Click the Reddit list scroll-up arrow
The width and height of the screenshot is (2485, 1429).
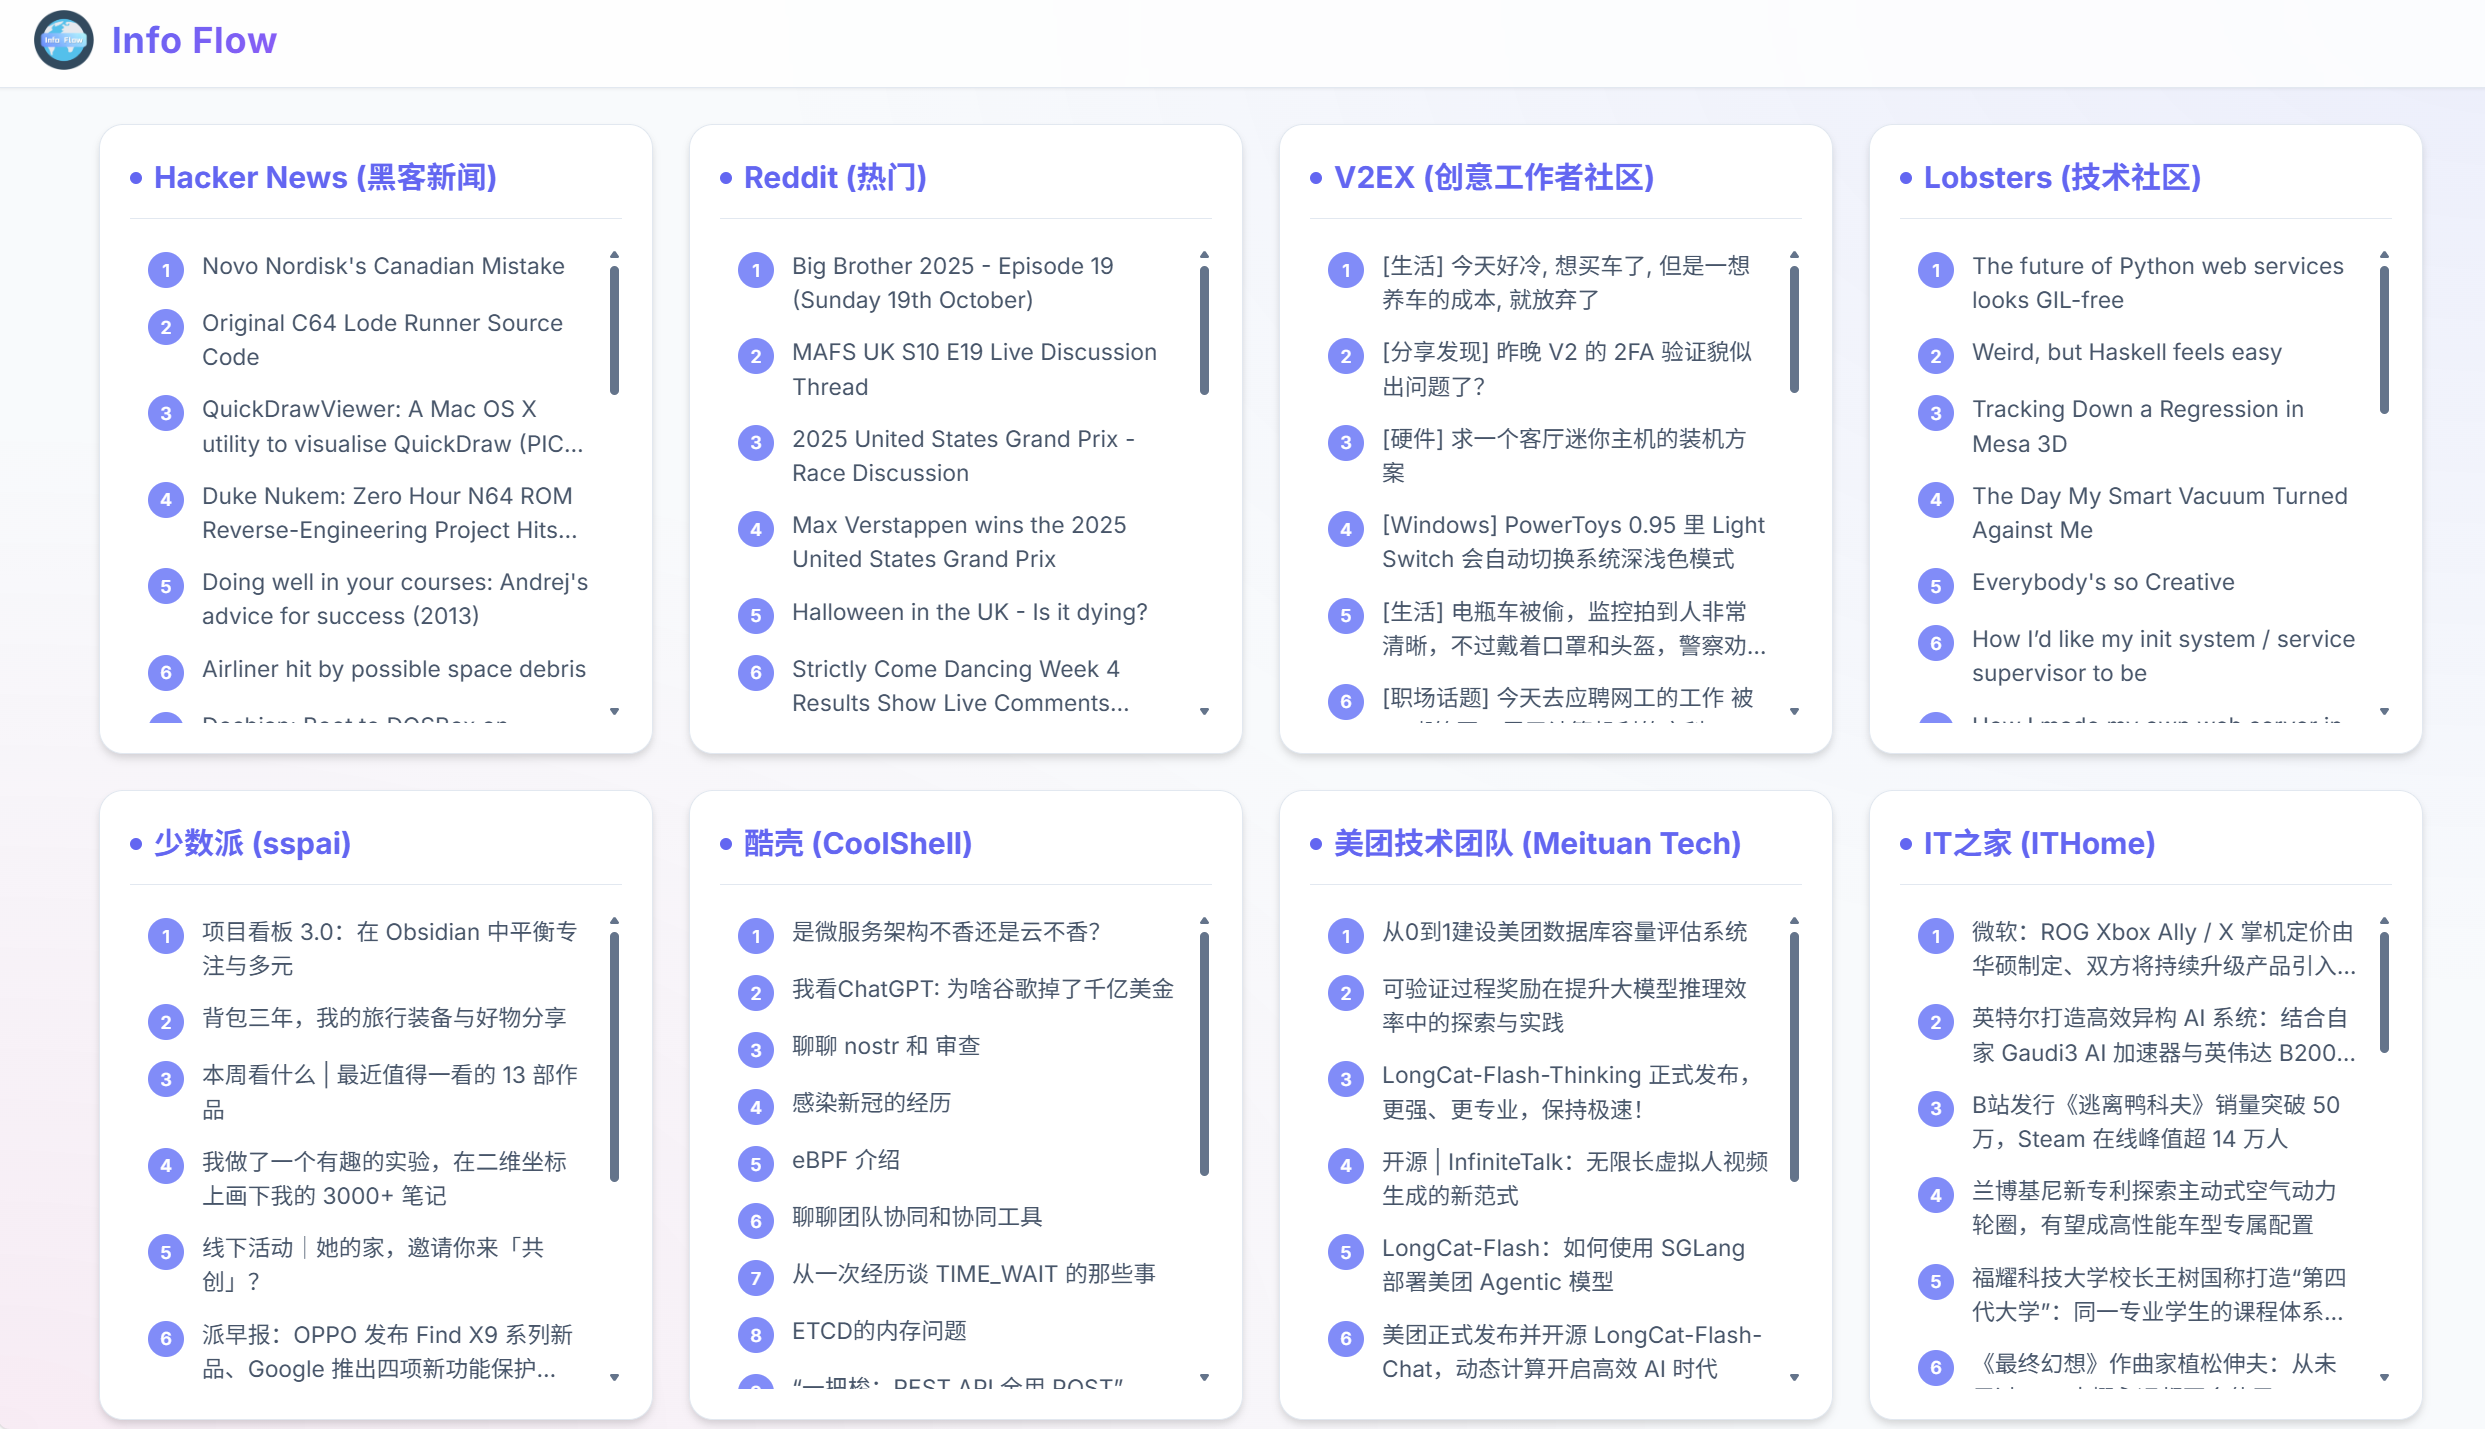[1204, 255]
